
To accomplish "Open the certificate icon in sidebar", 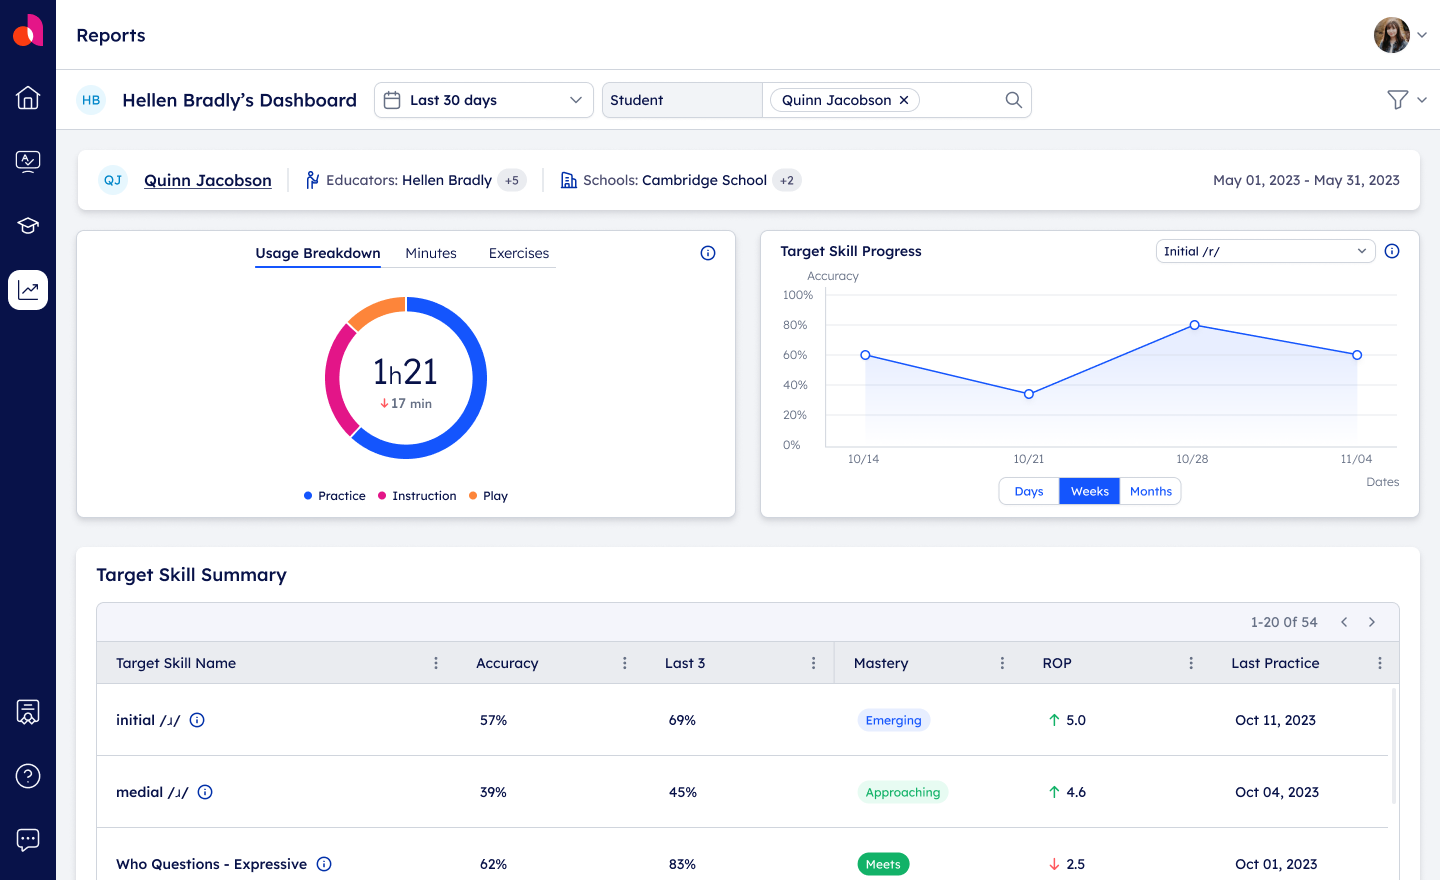I will coord(28,712).
